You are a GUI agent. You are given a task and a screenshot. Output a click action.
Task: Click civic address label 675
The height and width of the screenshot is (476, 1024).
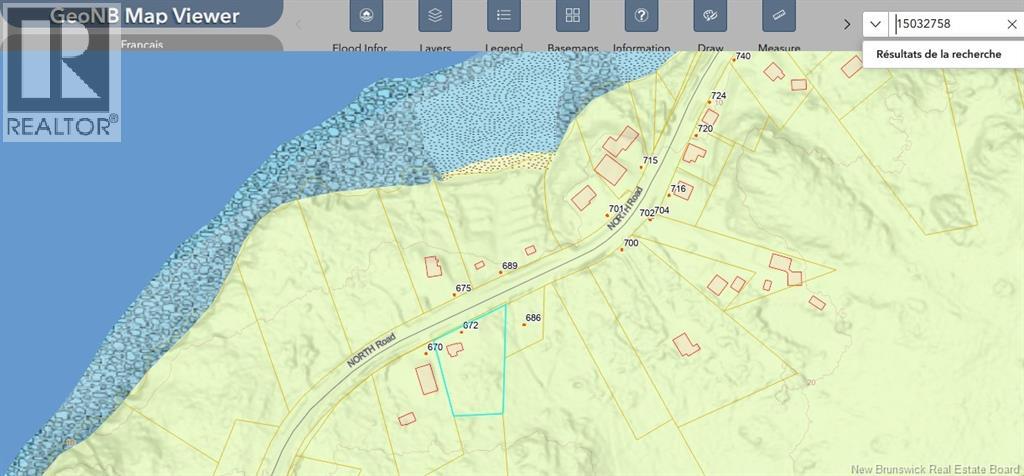click(464, 288)
